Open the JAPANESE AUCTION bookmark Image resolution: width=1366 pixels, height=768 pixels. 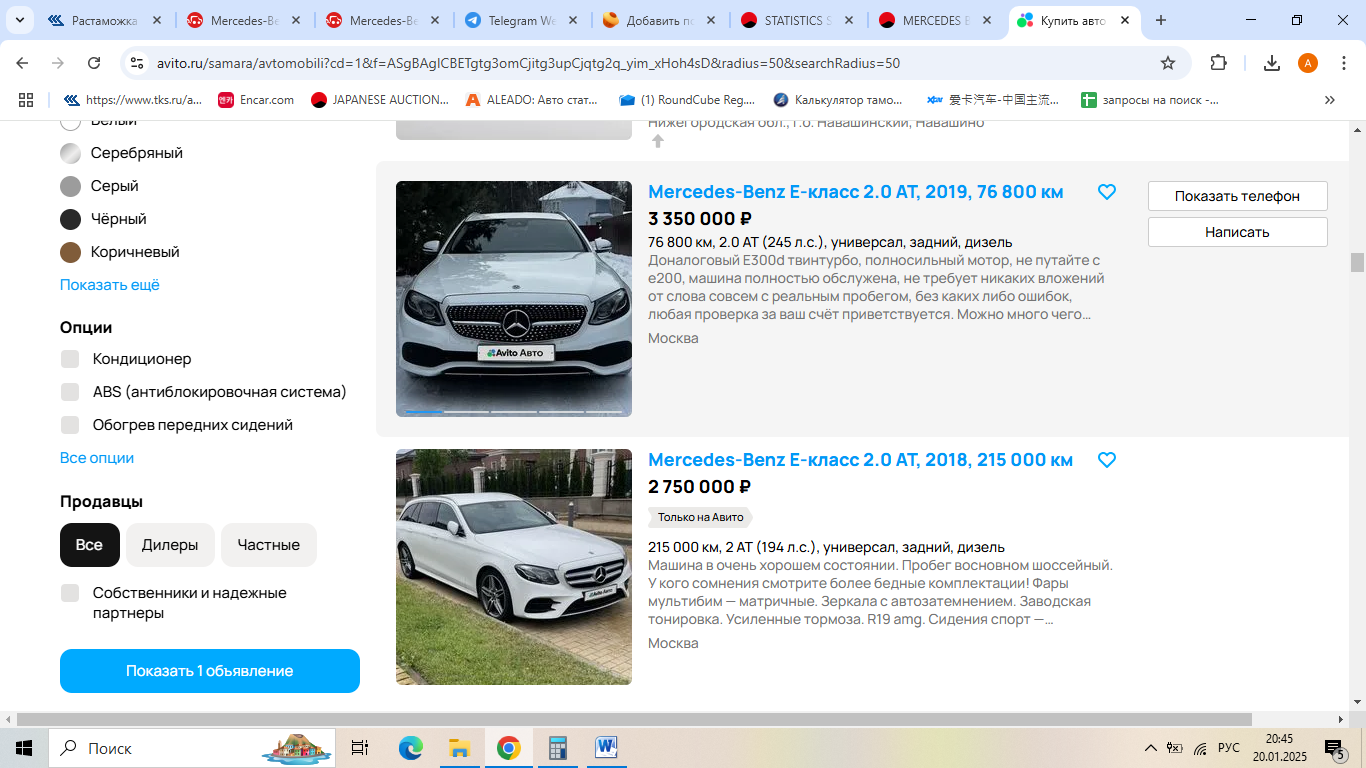(380, 100)
